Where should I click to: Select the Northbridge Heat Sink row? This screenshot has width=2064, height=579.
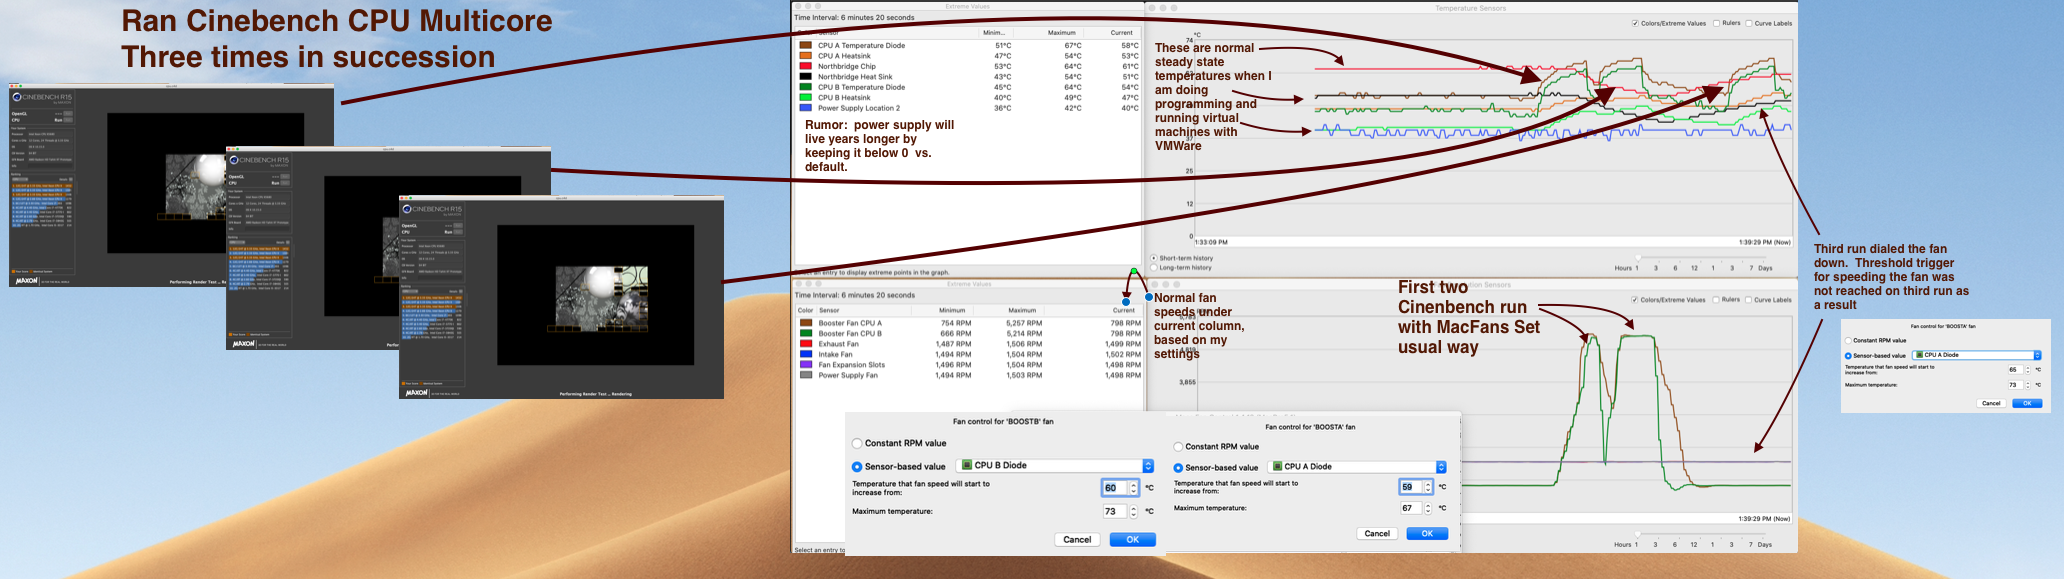pyautogui.click(x=967, y=76)
